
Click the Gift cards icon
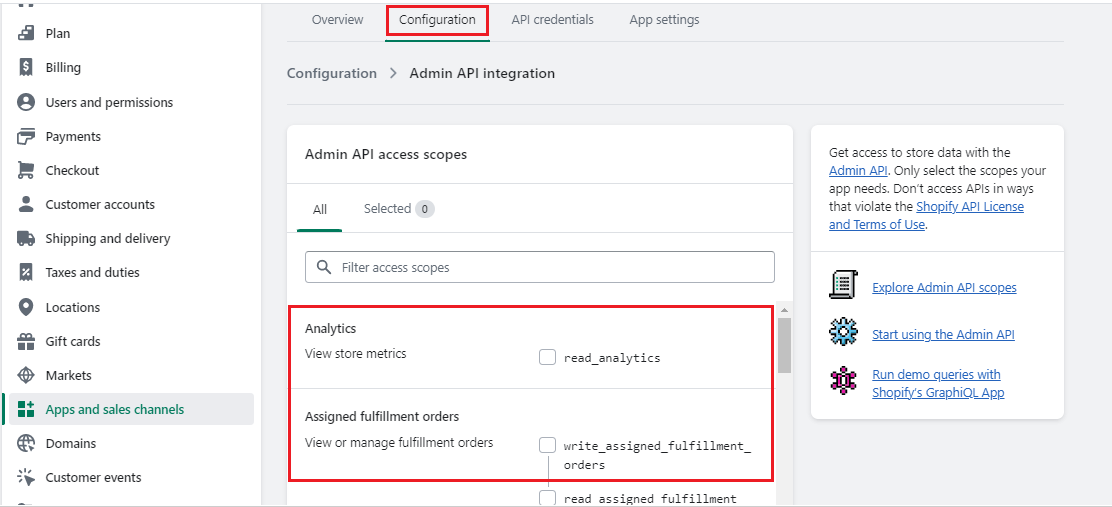pos(26,341)
